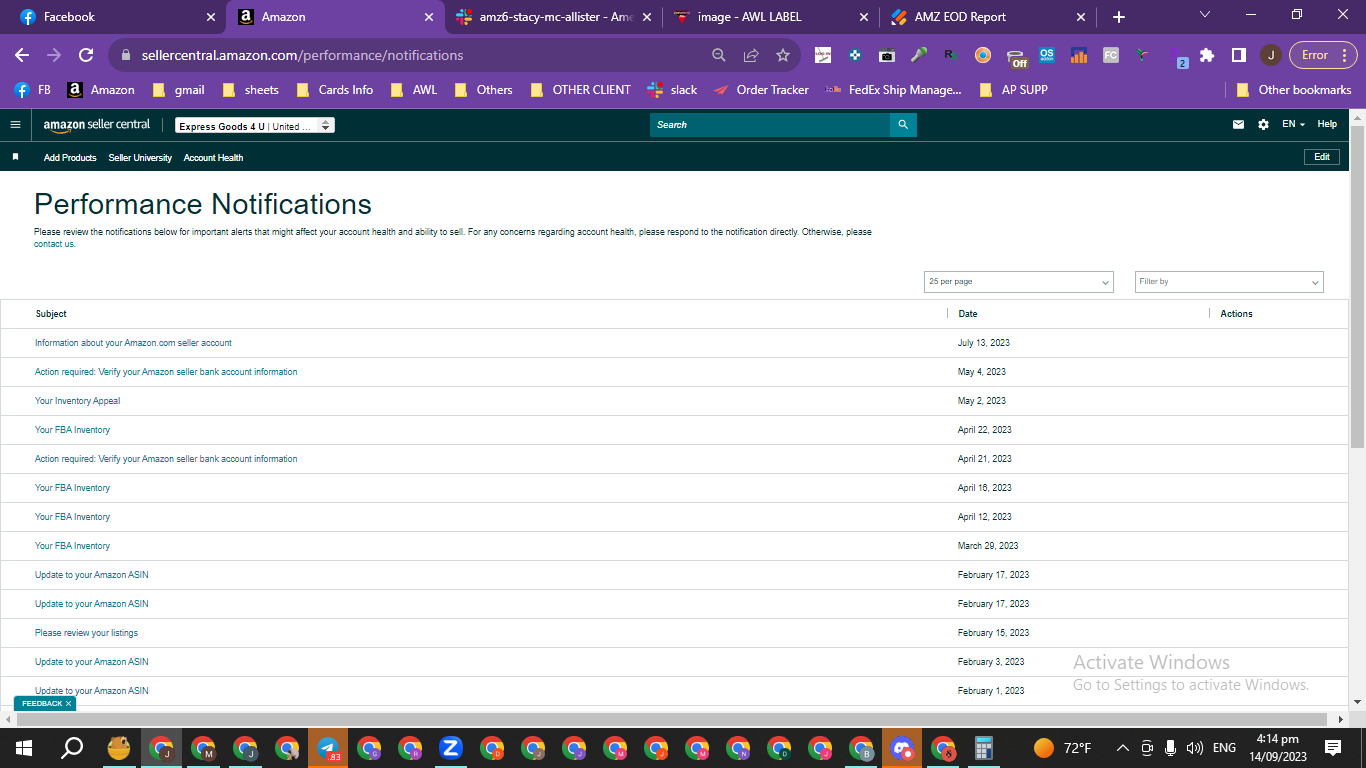This screenshot has height=768, width=1366.
Task: Open the Calculator app in the taskbar
Action: click(984, 748)
